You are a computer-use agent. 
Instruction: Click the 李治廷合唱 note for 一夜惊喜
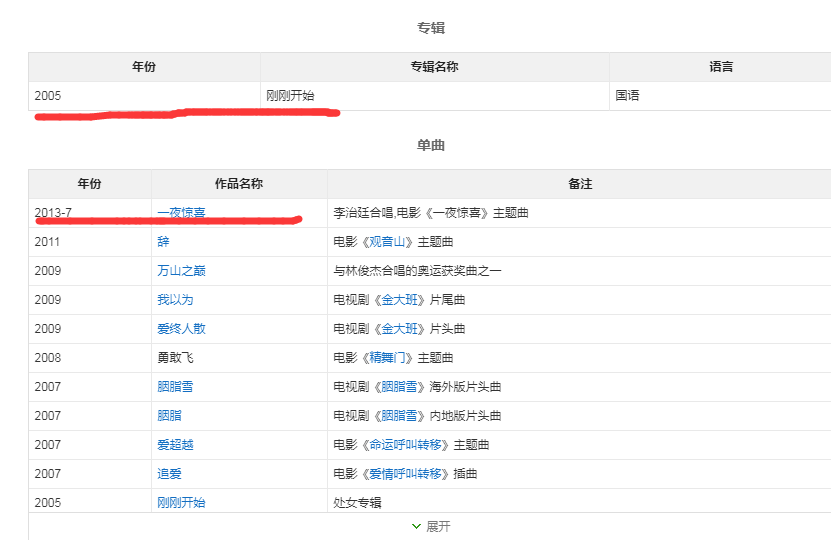(x=431, y=213)
